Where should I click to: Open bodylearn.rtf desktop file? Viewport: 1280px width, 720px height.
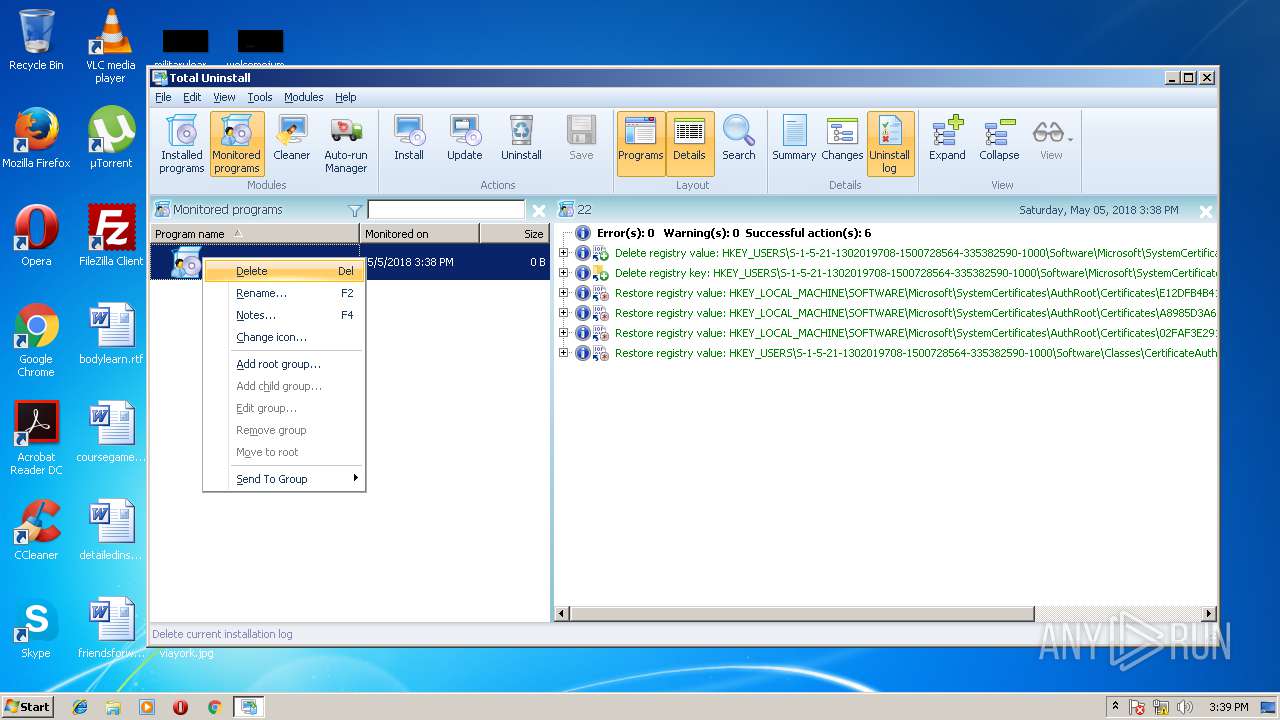click(x=110, y=334)
